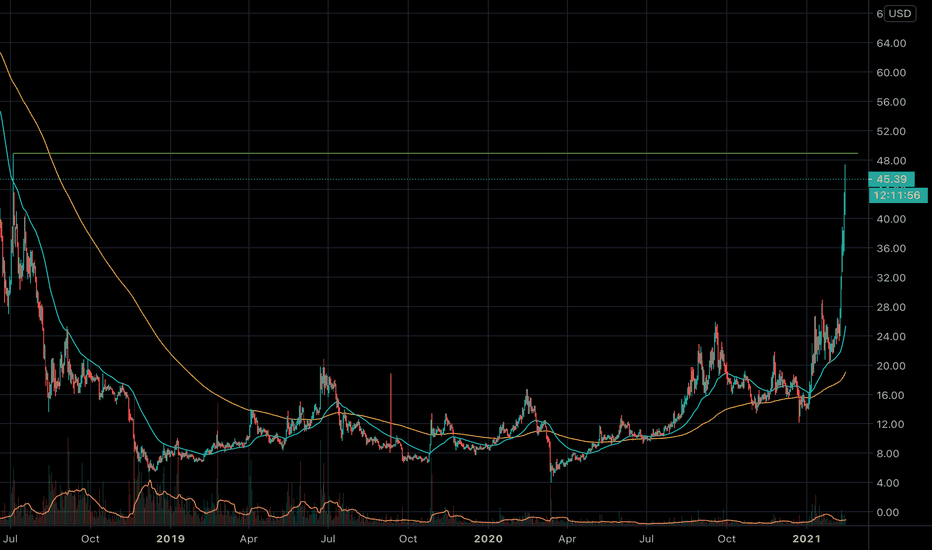The width and height of the screenshot is (932, 550).
Task: Click the 2021 label on time axis
Action: 807,539
